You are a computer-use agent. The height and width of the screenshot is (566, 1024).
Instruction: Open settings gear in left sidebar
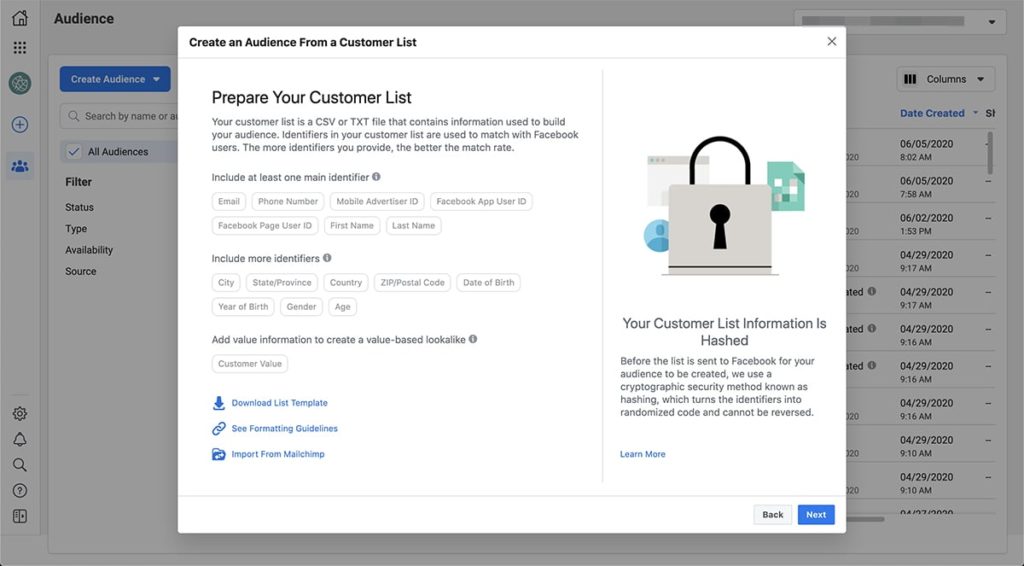coord(20,414)
